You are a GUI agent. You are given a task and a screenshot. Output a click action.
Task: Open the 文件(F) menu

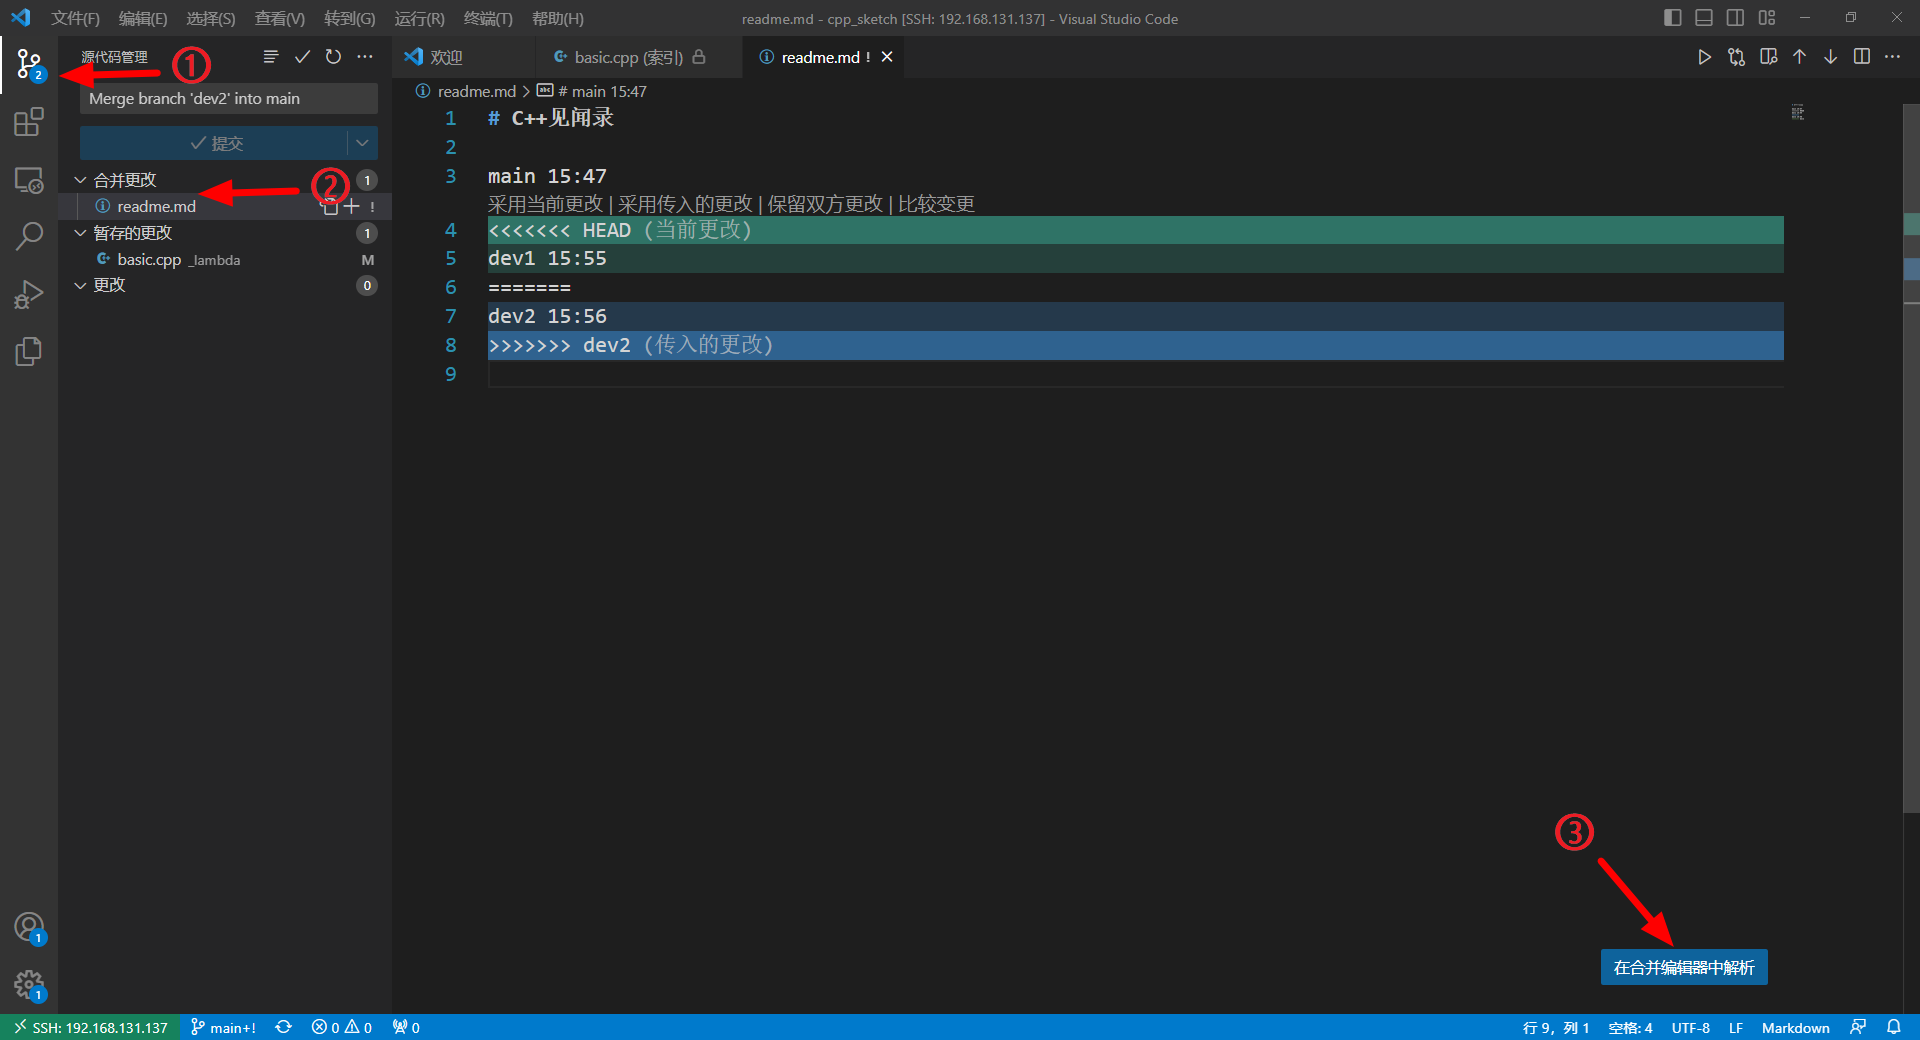76,18
